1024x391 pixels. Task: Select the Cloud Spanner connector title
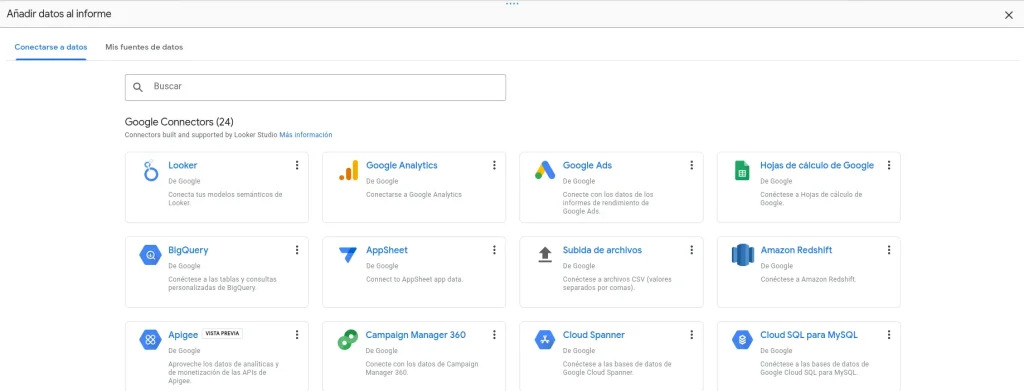[594, 335]
